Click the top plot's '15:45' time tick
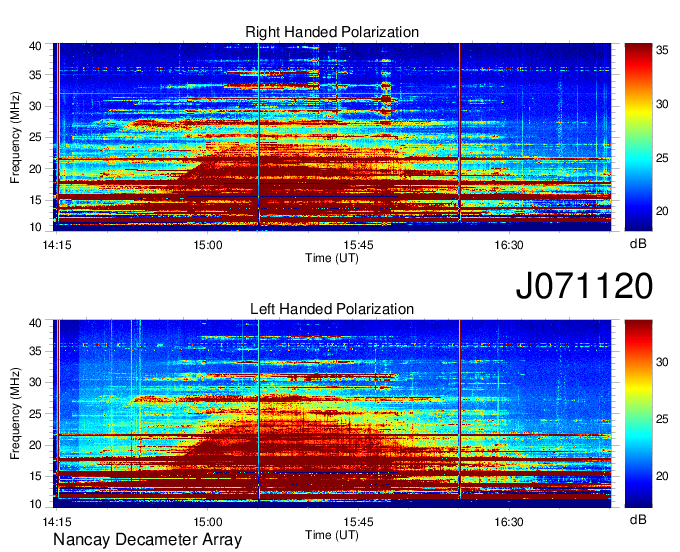 click(x=358, y=245)
